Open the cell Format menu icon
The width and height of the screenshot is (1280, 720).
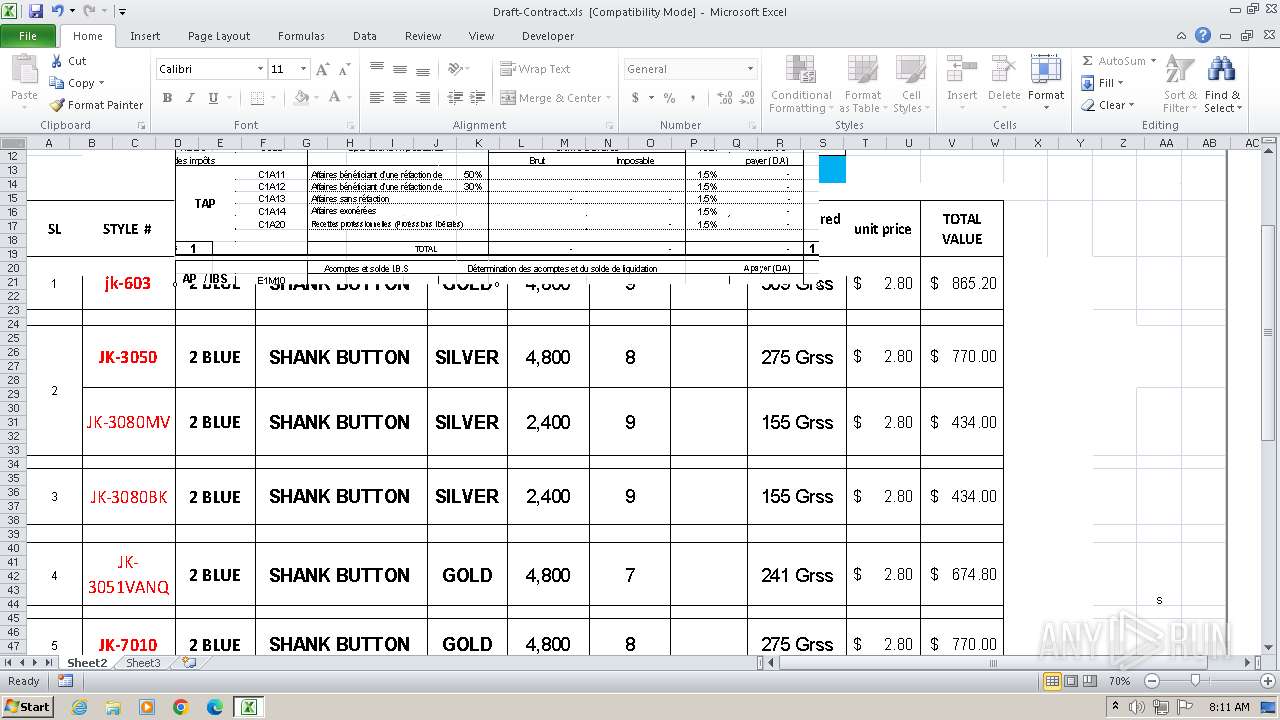(x=1045, y=71)
